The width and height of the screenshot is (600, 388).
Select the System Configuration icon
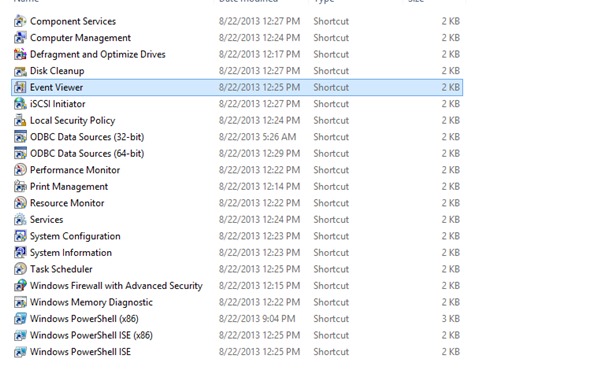pos(20,236)
